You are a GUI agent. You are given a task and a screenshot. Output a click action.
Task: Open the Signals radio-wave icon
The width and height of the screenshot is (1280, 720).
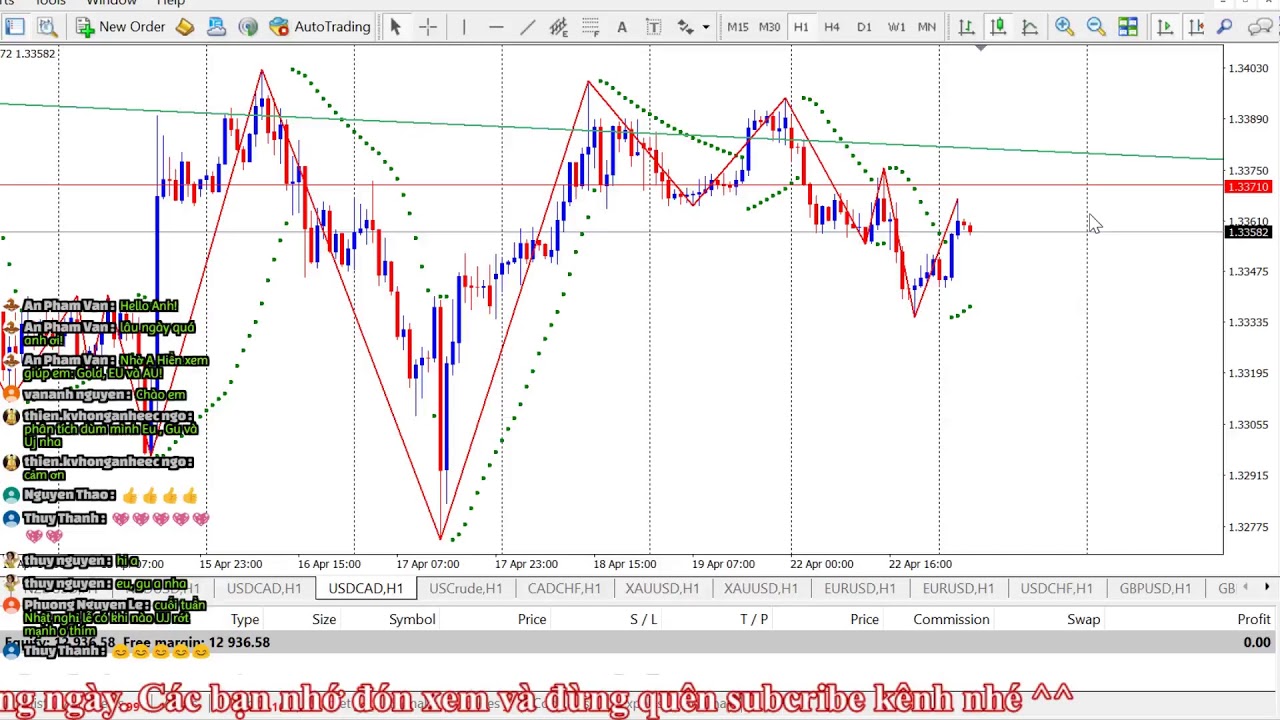[248, 27]
